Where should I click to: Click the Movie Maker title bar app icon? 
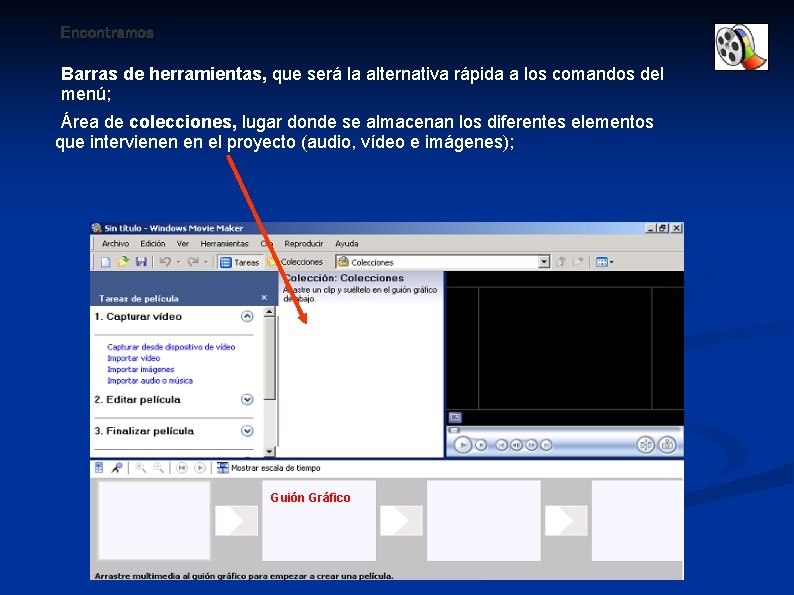point(97,228)
